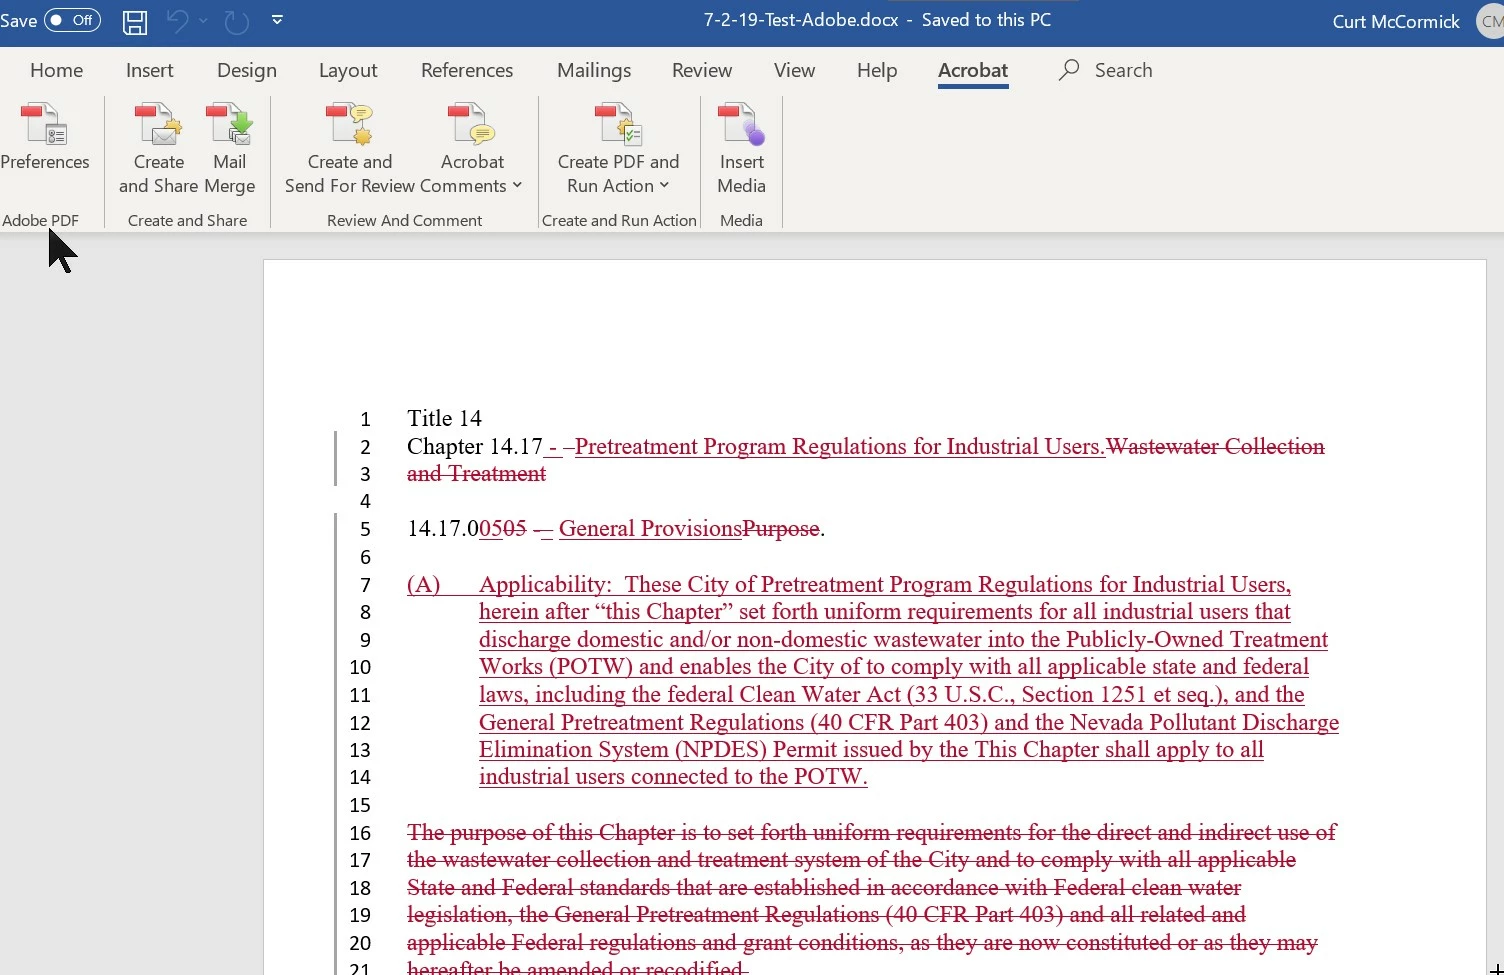Click 'industrial users connected to the POTW.' line
The image size is (1504, 975).
[x=673, y=776]
